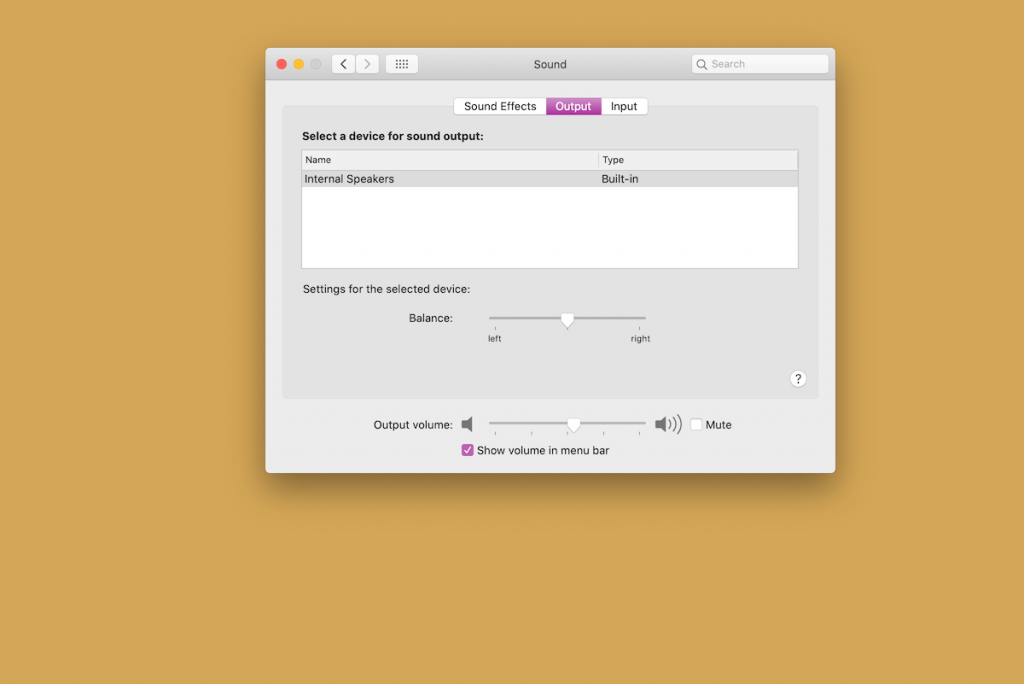
Task: Click the Output volume slider handle
Action: [573, 424]
